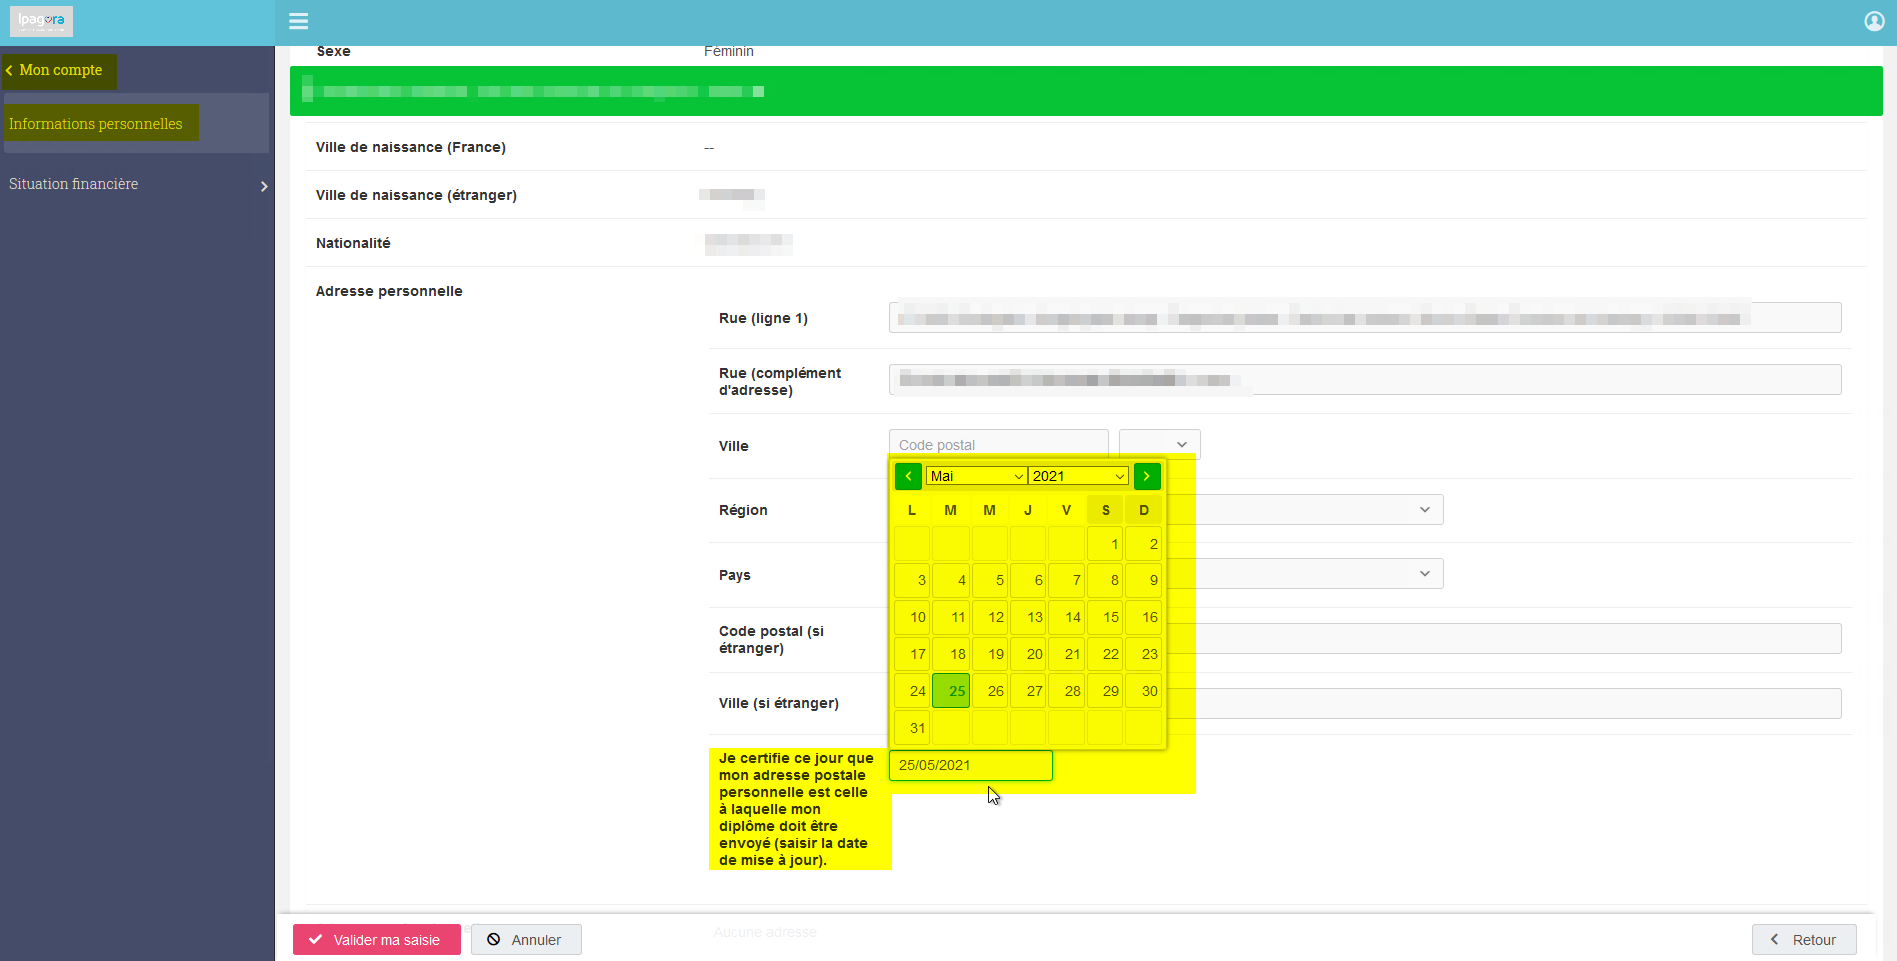
Task: Click the Code postal input field
Action: point(998,444)
